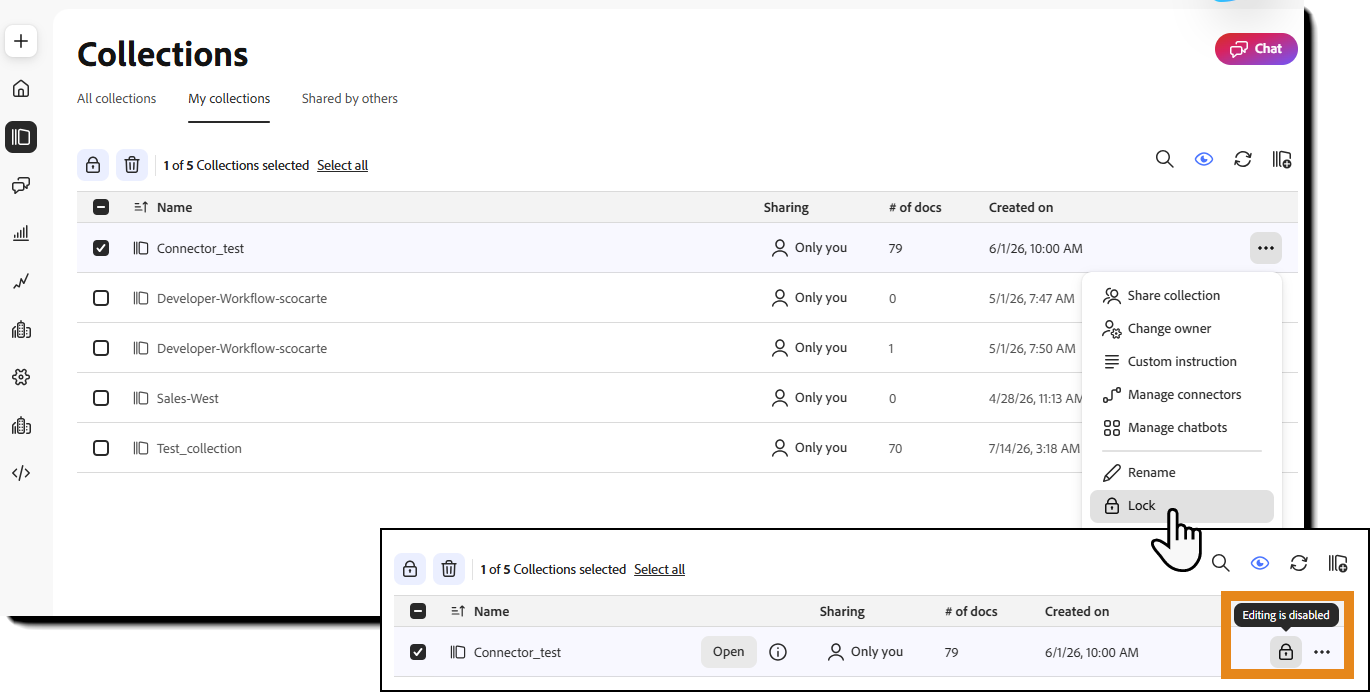Click the trash icon in the inset panel

click(449, 569)
